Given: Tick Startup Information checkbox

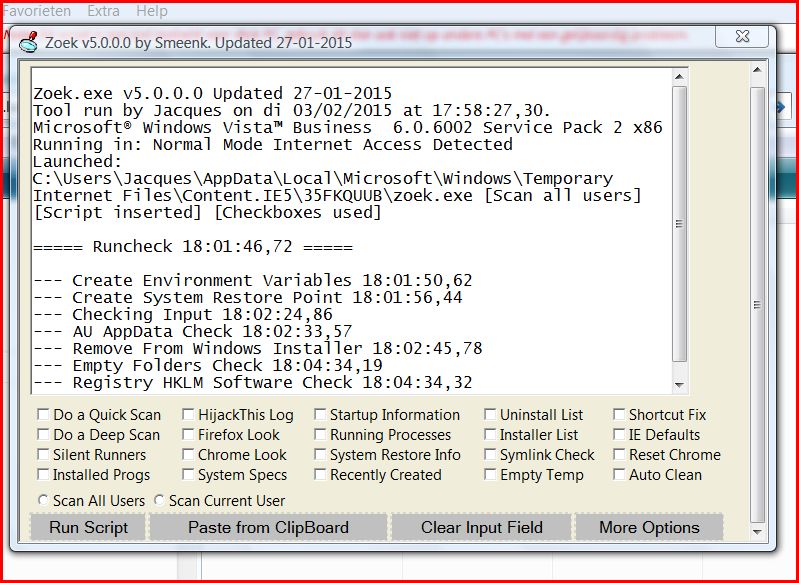Looking at the screenshot, I should pyautogui.click(x=320, y=414).
